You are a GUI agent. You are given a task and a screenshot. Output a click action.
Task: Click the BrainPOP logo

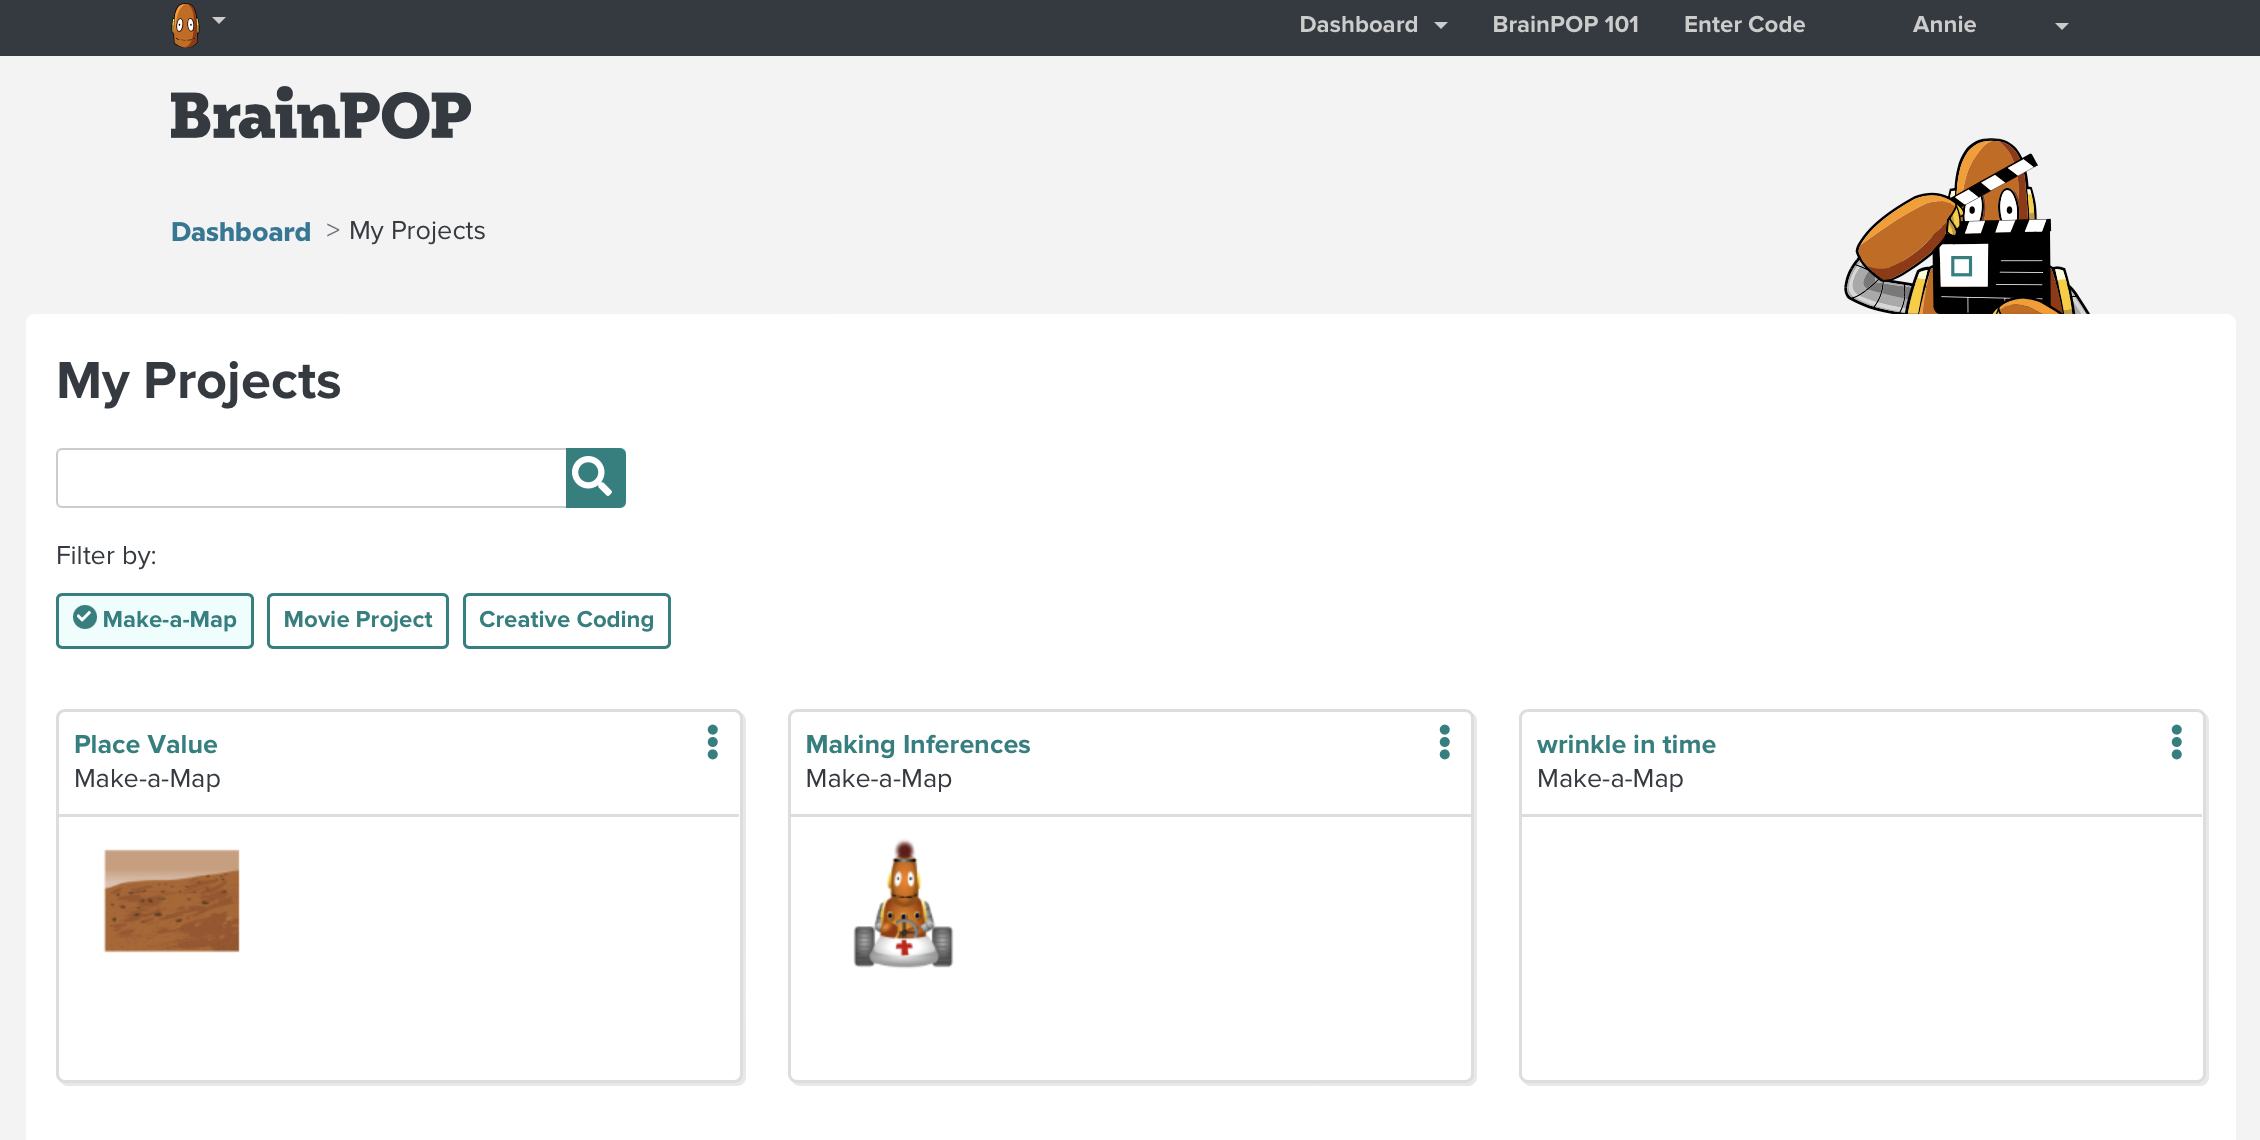[320, 114]
